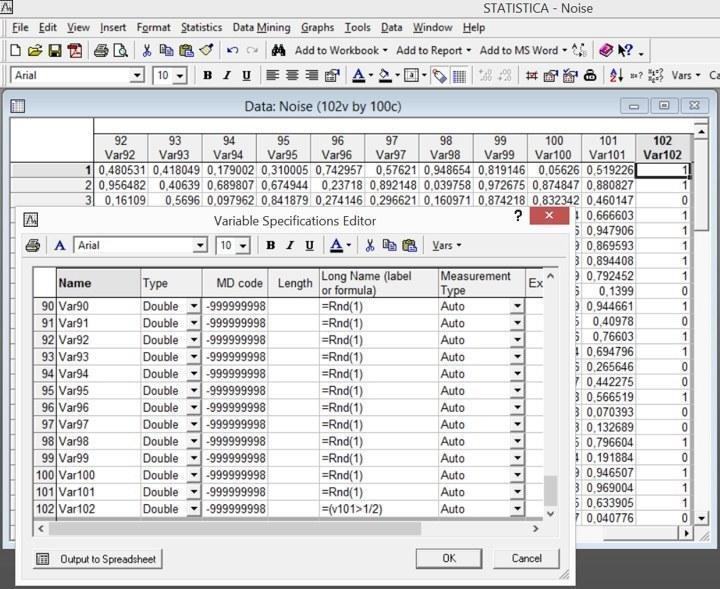Click the Var102 formula cell =(v101>1/2)
Screen dimensions: 720x589
coord(378,509)
